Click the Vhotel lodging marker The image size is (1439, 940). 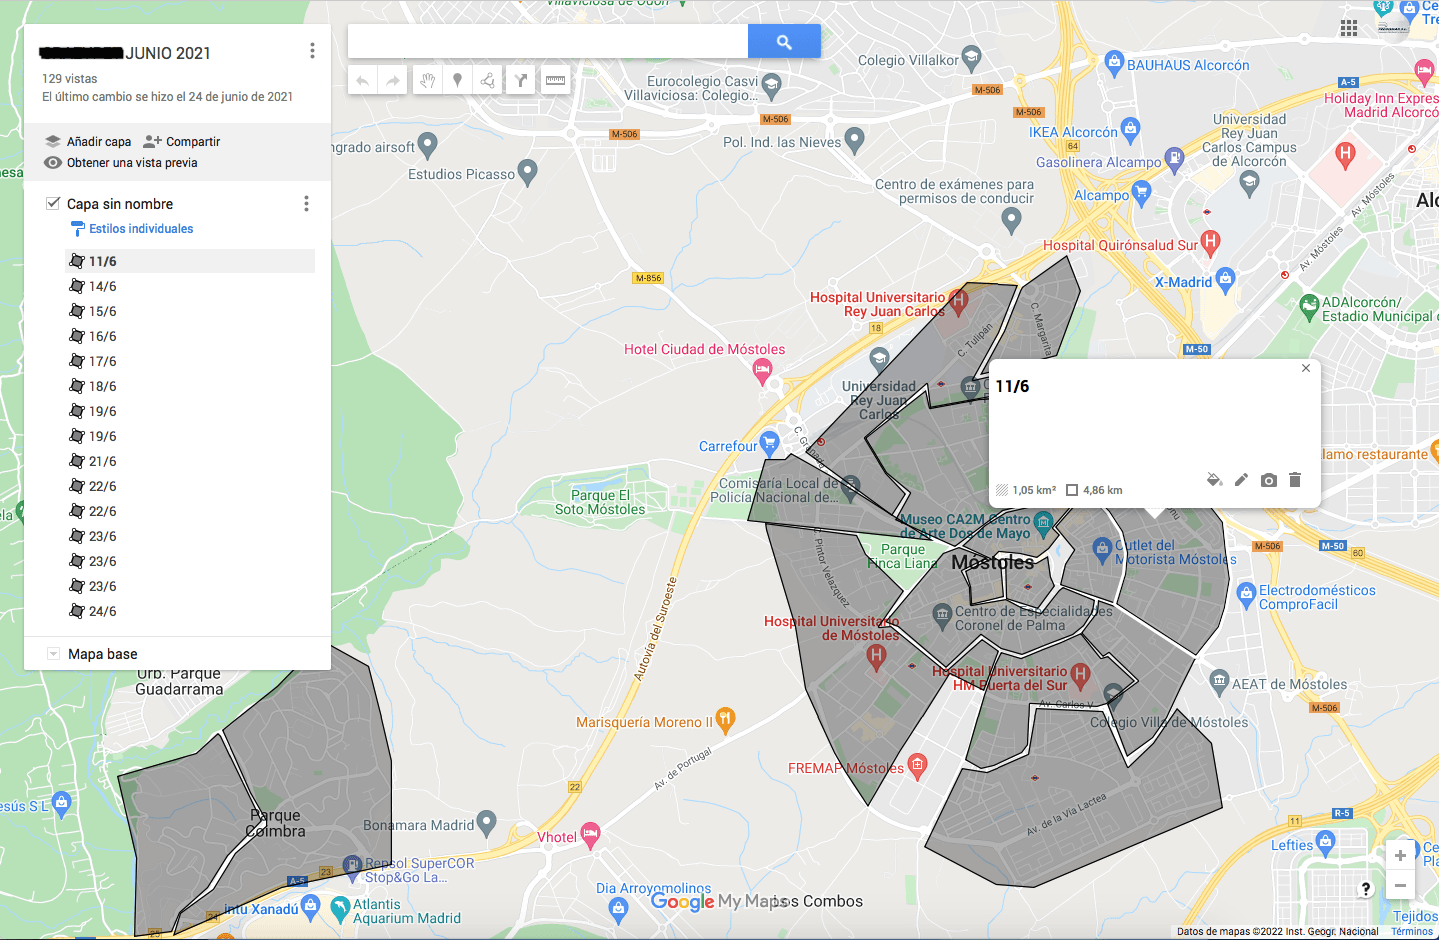pos(591,834)
